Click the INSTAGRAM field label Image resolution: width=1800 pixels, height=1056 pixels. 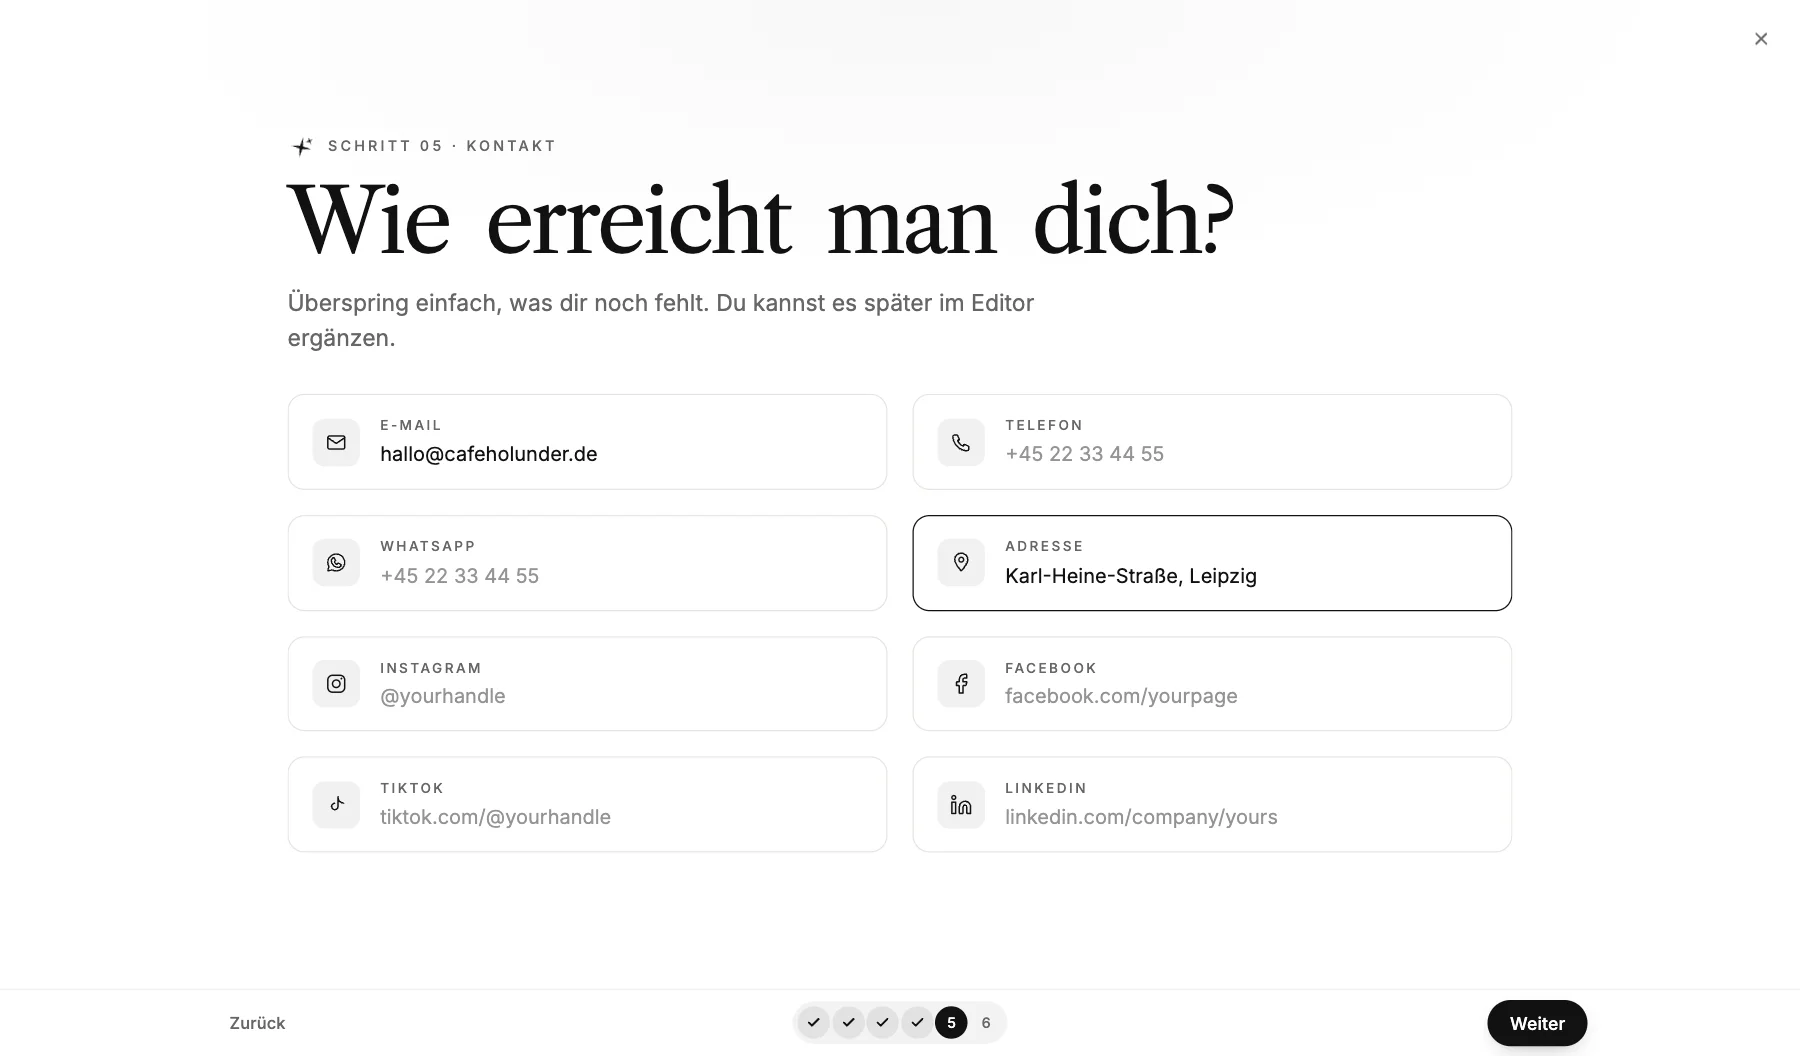(431, 668)
